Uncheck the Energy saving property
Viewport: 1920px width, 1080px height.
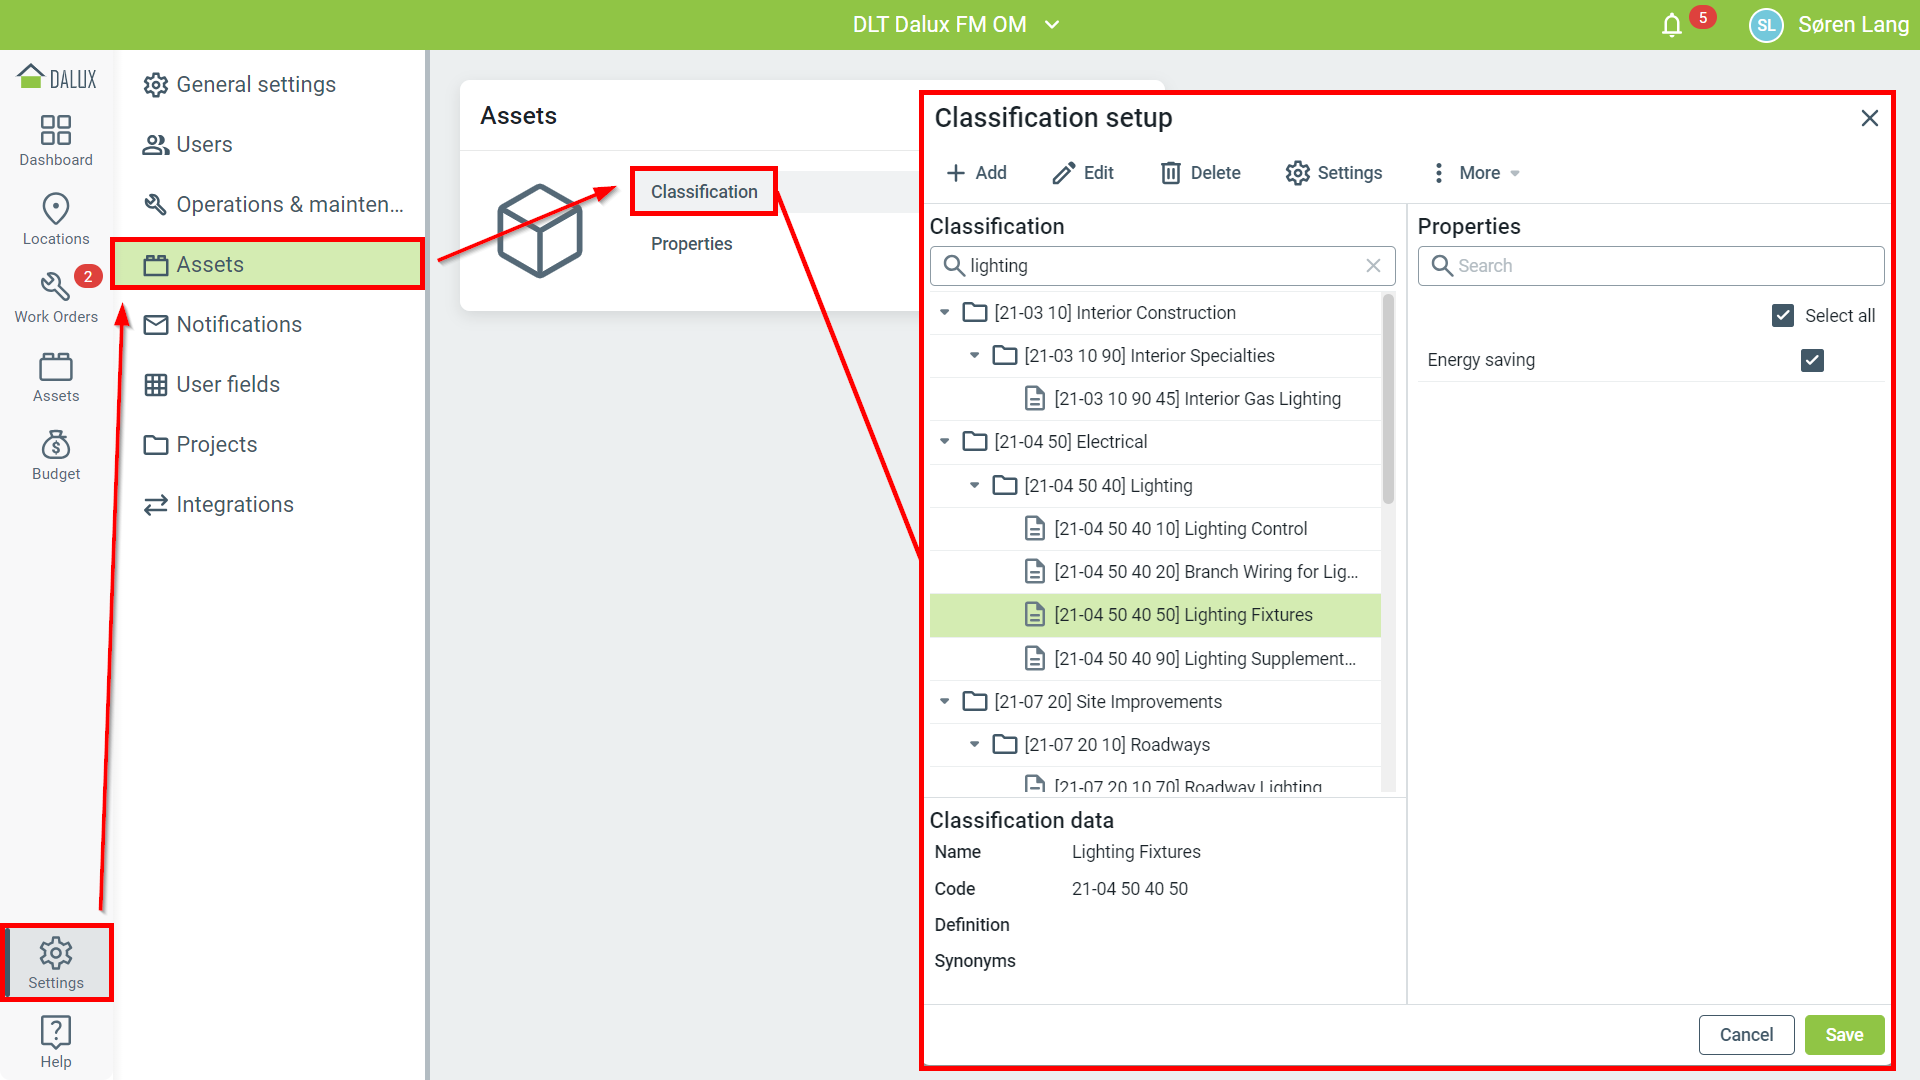click(x=1811, y=360)
